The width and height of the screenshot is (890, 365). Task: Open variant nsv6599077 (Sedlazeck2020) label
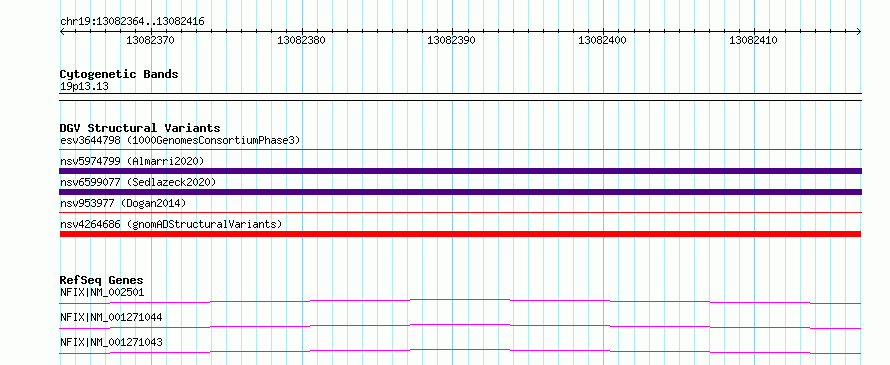[138, 182]
